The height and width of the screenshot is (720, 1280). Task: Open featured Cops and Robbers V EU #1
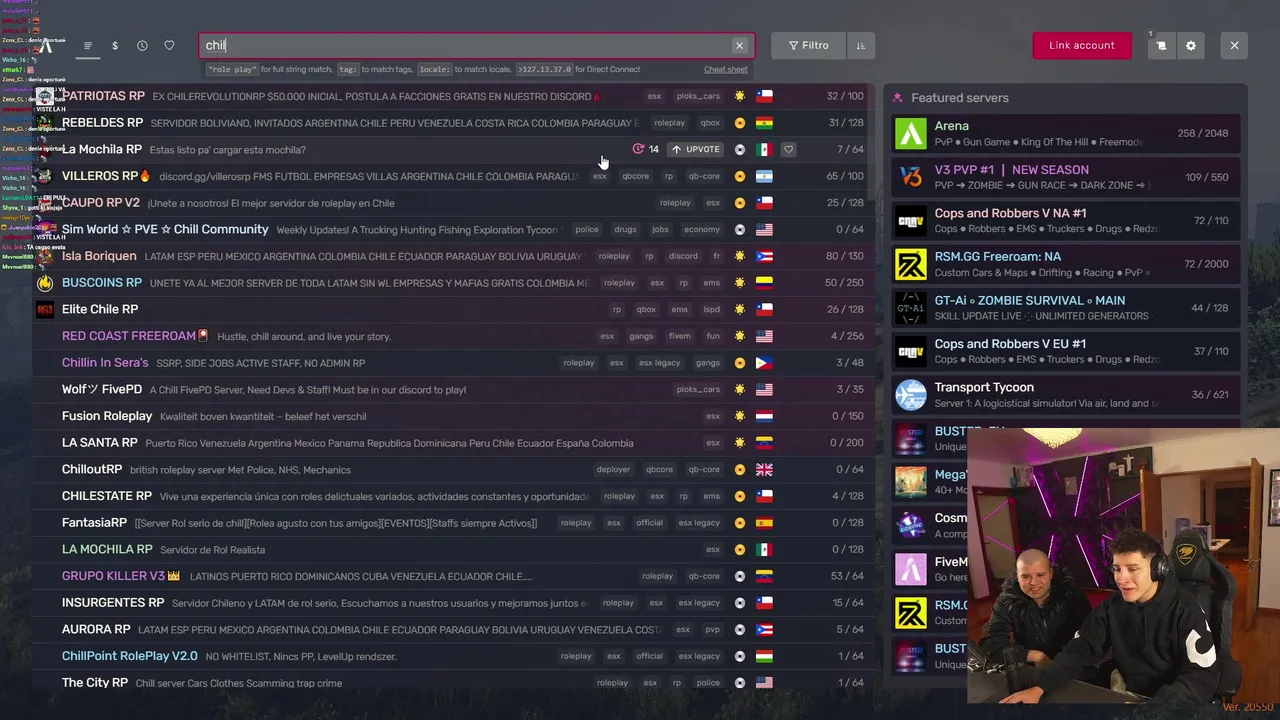pyautogui.click(x=1066, y=351)
